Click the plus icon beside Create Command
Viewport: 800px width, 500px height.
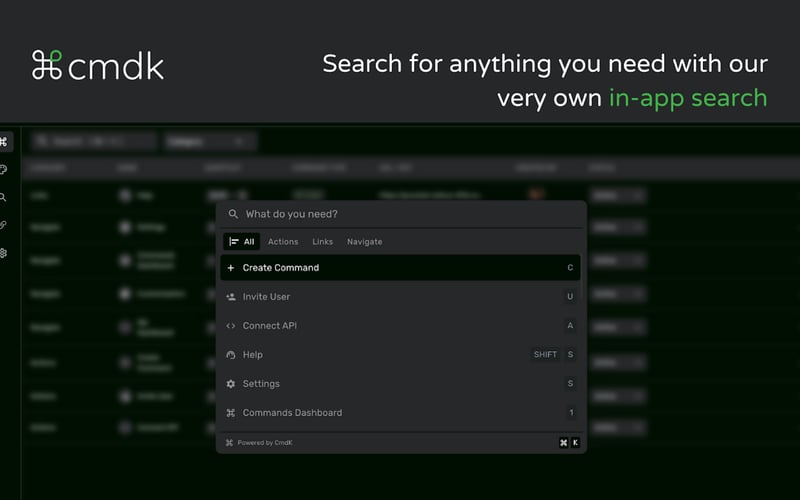(231, 268)
